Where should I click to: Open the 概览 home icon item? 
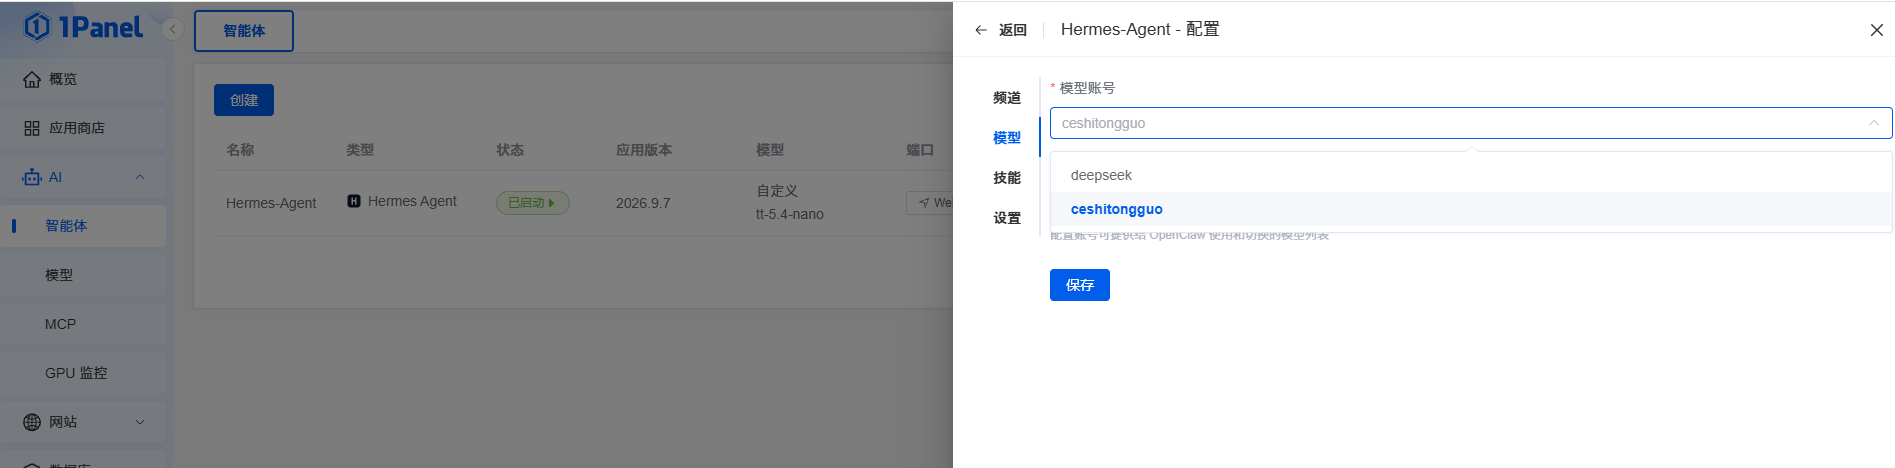click(x=32, y=79)
